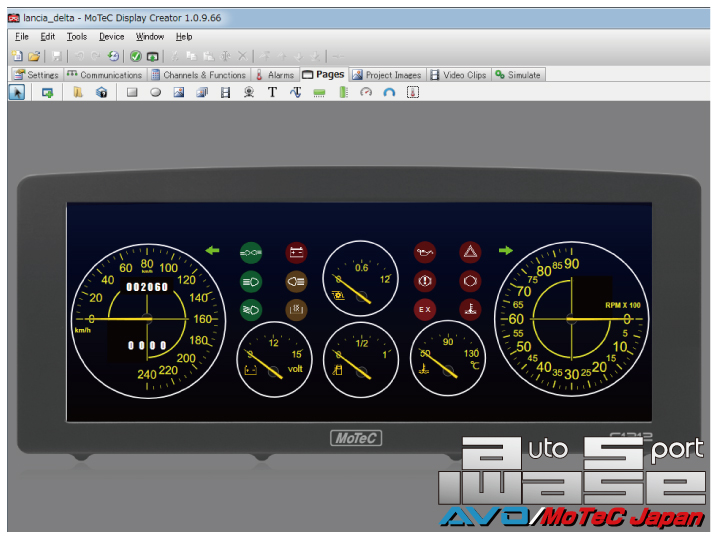The width and height of the screenshot is (717, 539).
Task: Select the brown rear fog lamp indicator
Action: tap(296, 281)
